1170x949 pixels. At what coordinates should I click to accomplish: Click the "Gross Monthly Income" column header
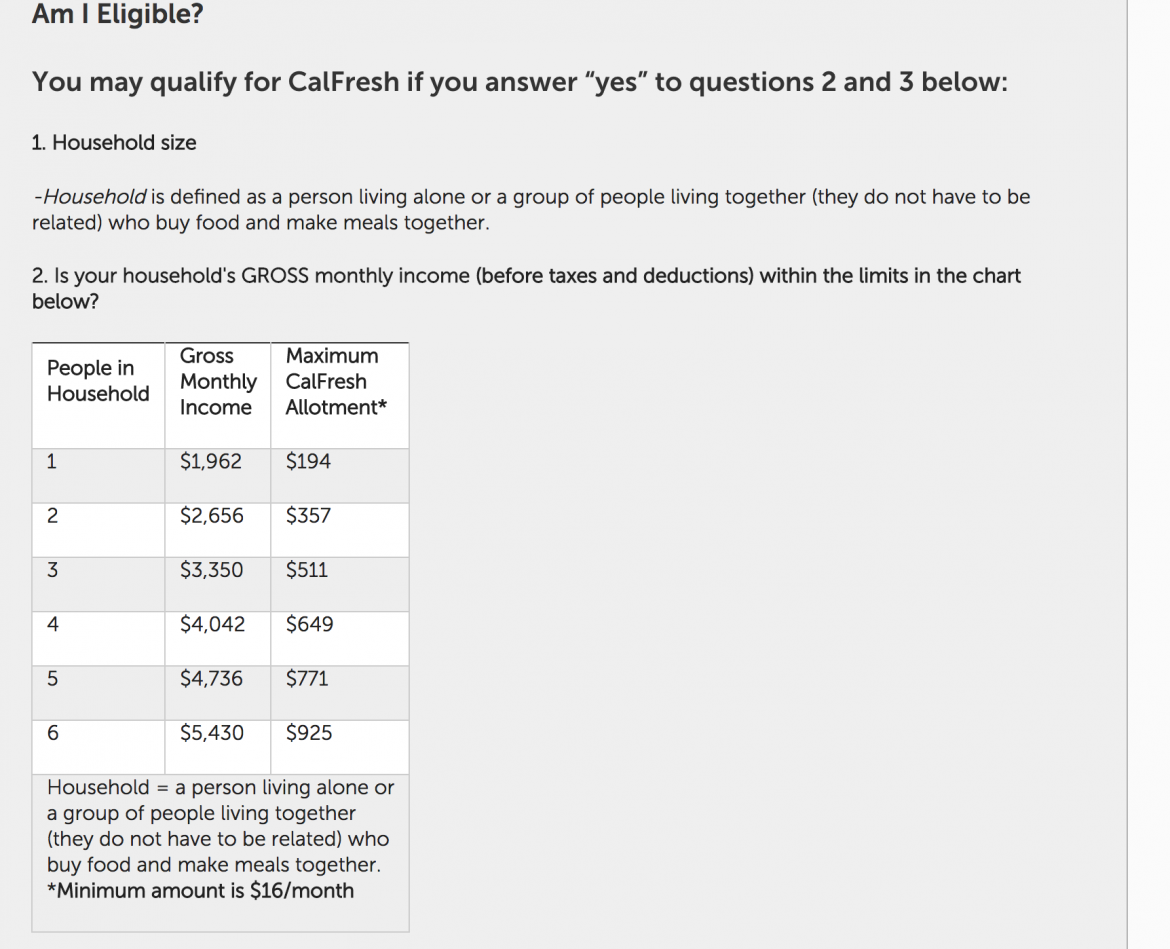tap(217, 382)
